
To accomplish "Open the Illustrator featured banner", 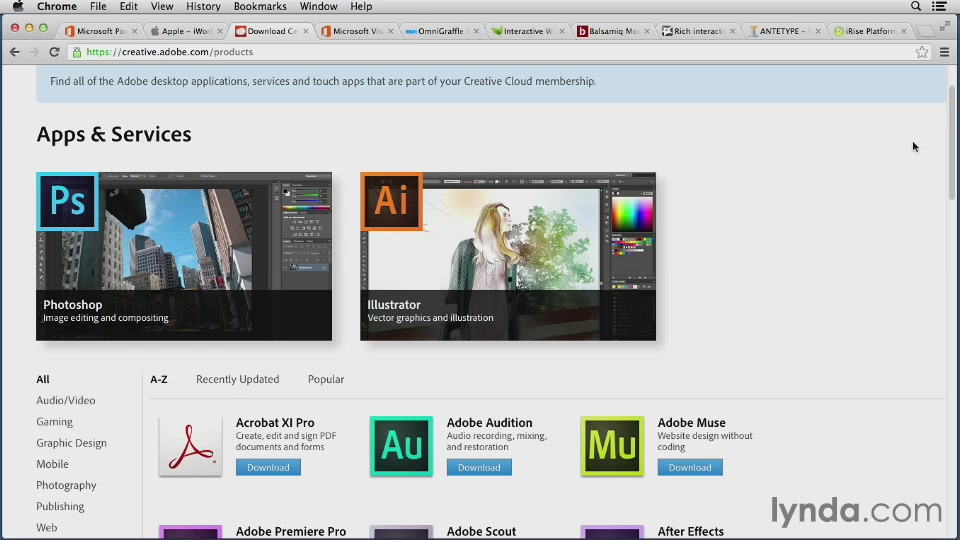I will [x=508, y=256].
